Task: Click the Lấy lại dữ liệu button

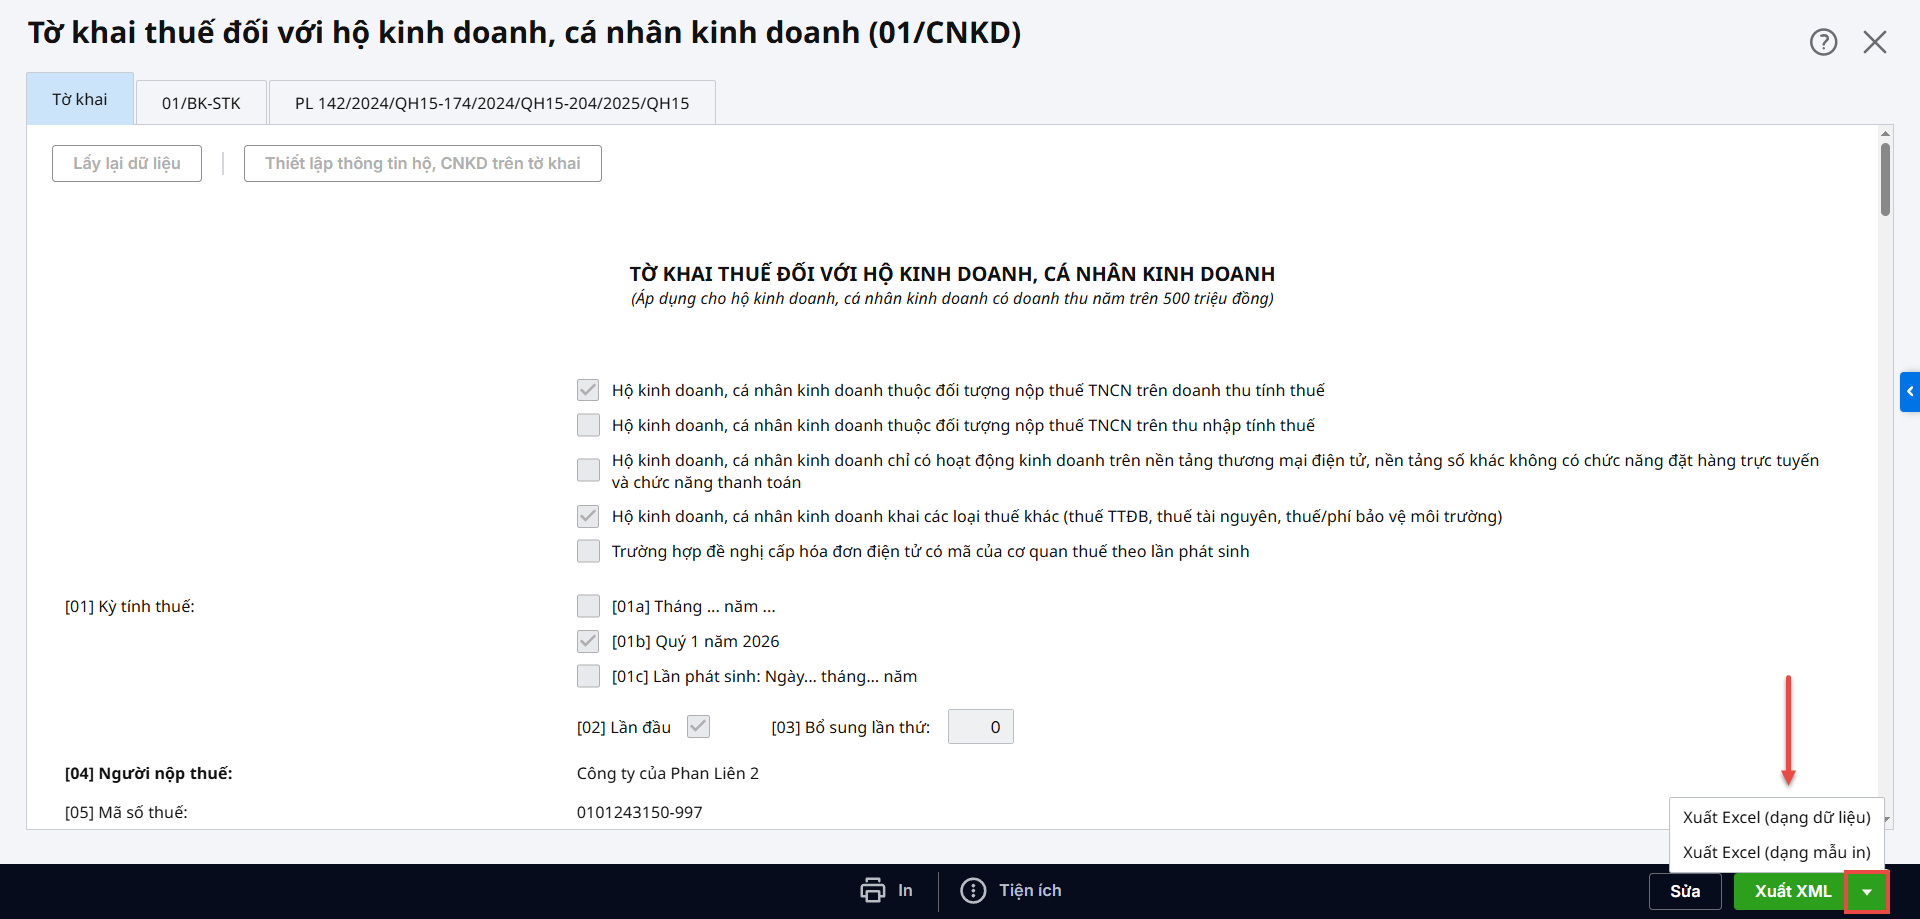Action: (127, 163)
